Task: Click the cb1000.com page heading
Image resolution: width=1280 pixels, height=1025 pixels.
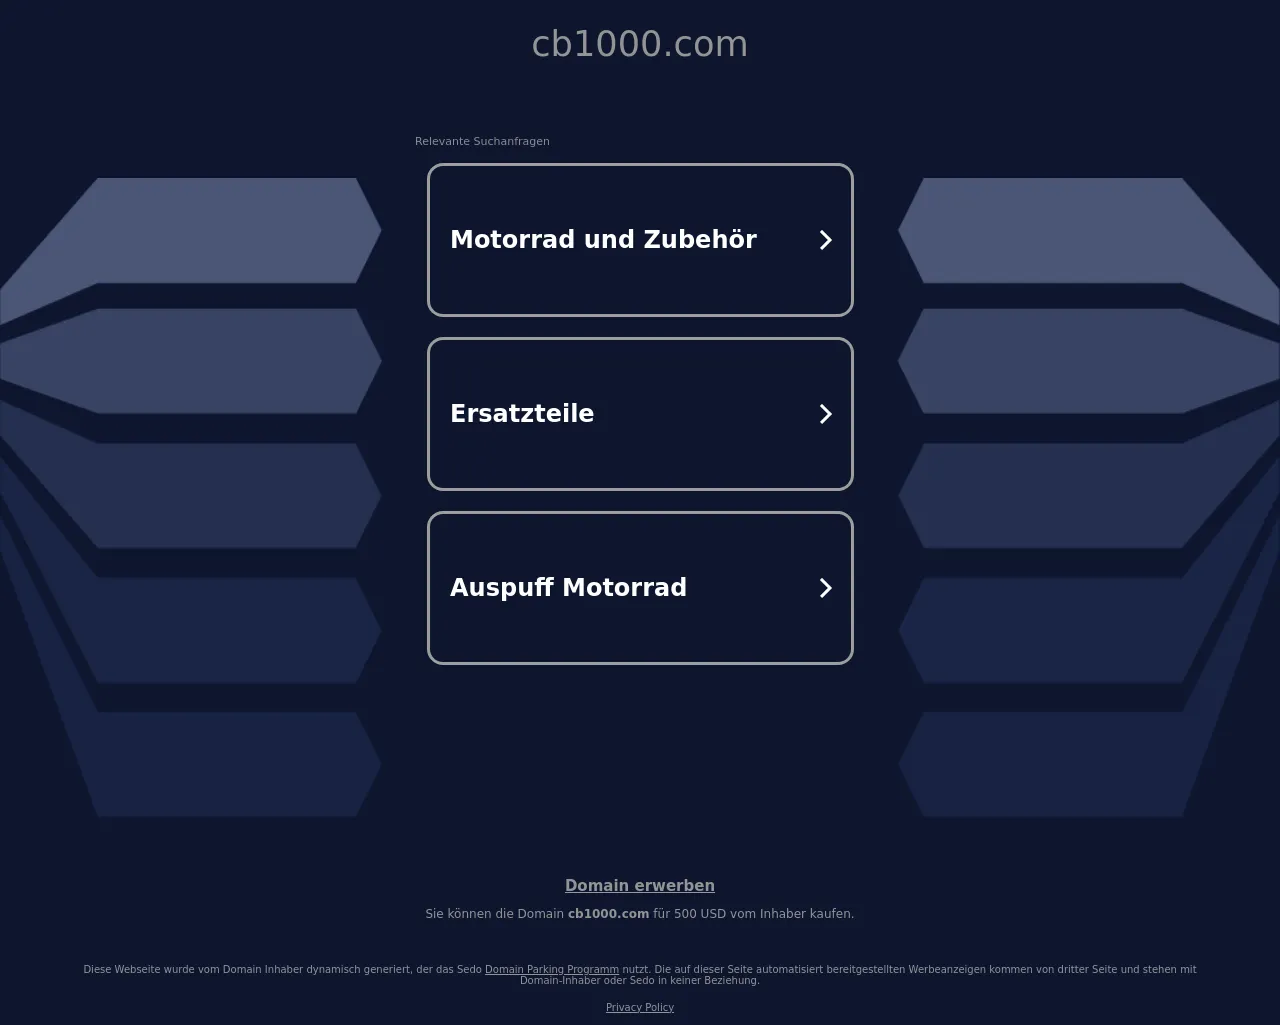Action: 640,44
